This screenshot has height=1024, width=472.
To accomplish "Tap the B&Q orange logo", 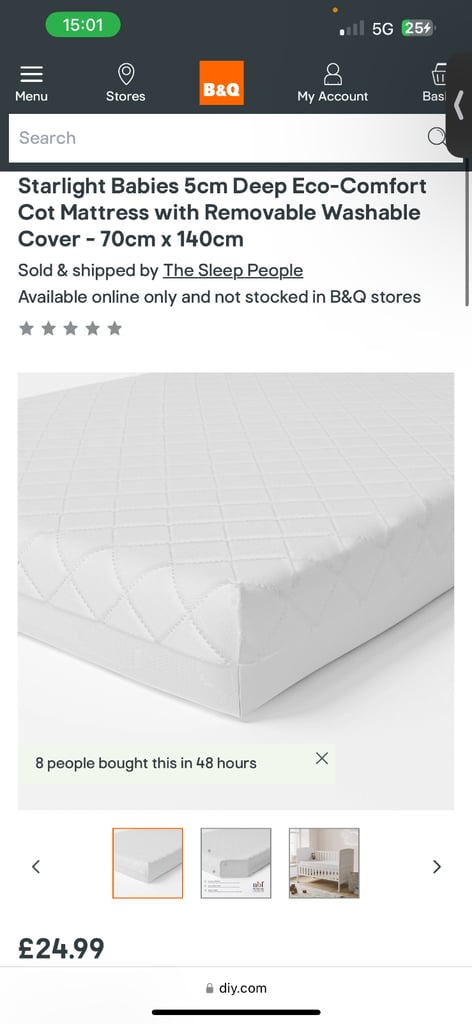I will [x=221, y=83].
